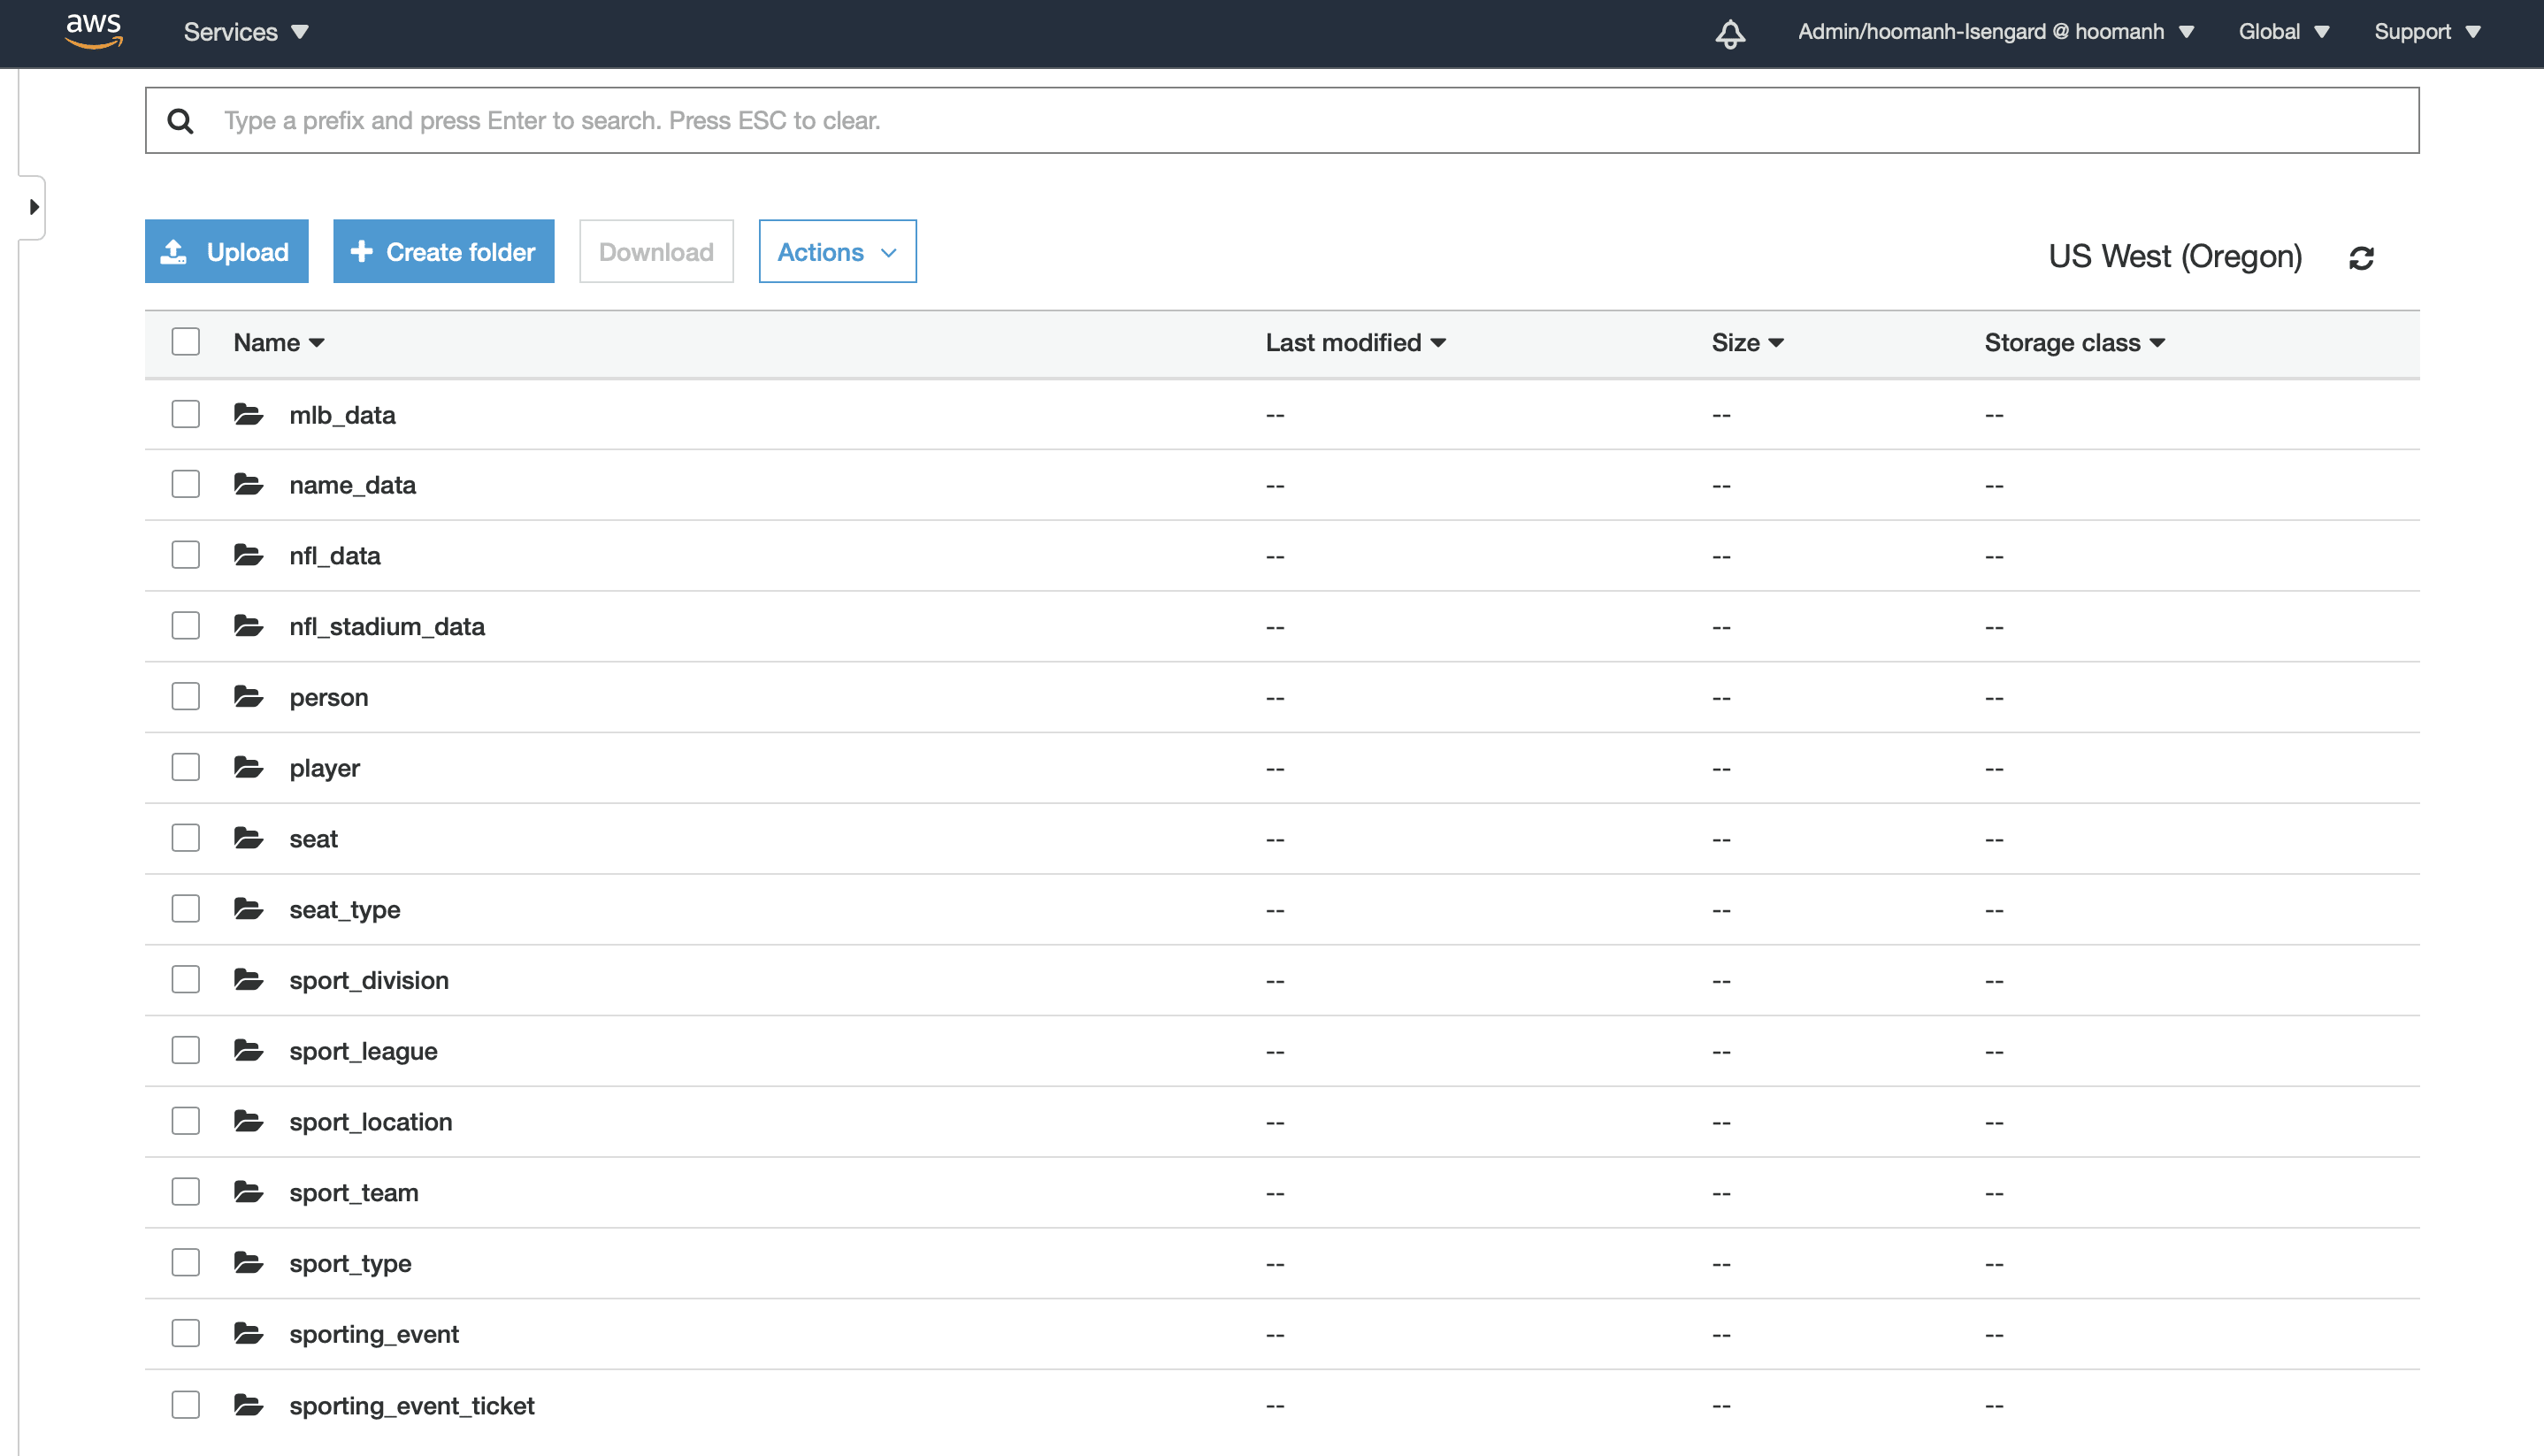The image size is (2544, 1456).
Task: Open the Support dropdown menu
Action: pyautogui.click(x=2428, y=32)
